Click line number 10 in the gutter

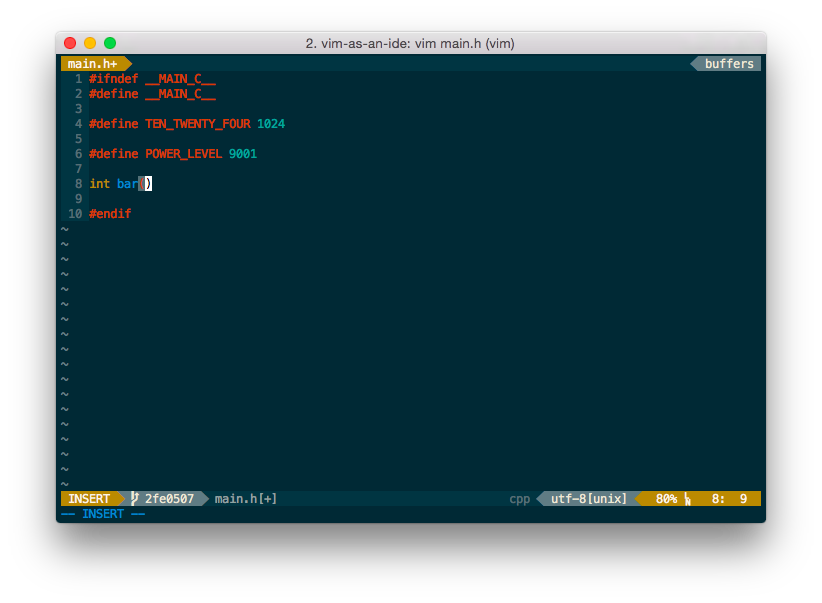click(75, 213)
